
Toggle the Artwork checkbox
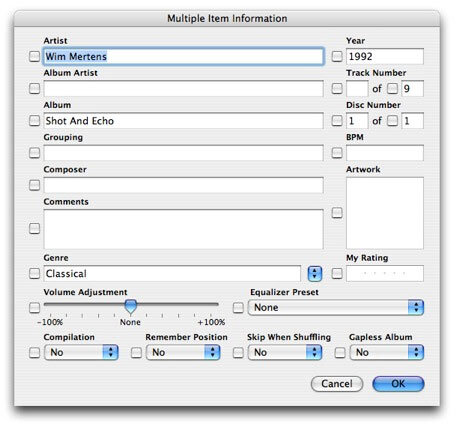coord(337,213)
